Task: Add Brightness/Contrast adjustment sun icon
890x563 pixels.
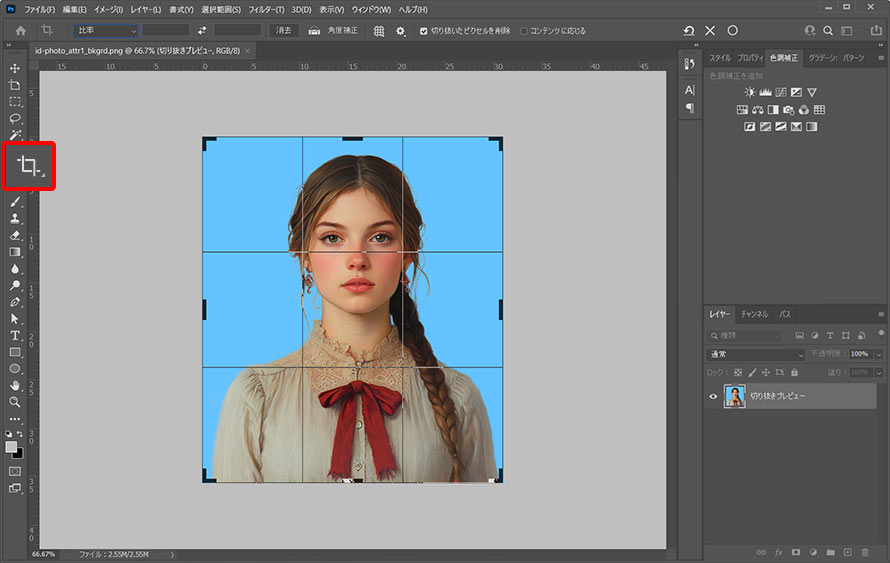Action: (x=750, y=92)
